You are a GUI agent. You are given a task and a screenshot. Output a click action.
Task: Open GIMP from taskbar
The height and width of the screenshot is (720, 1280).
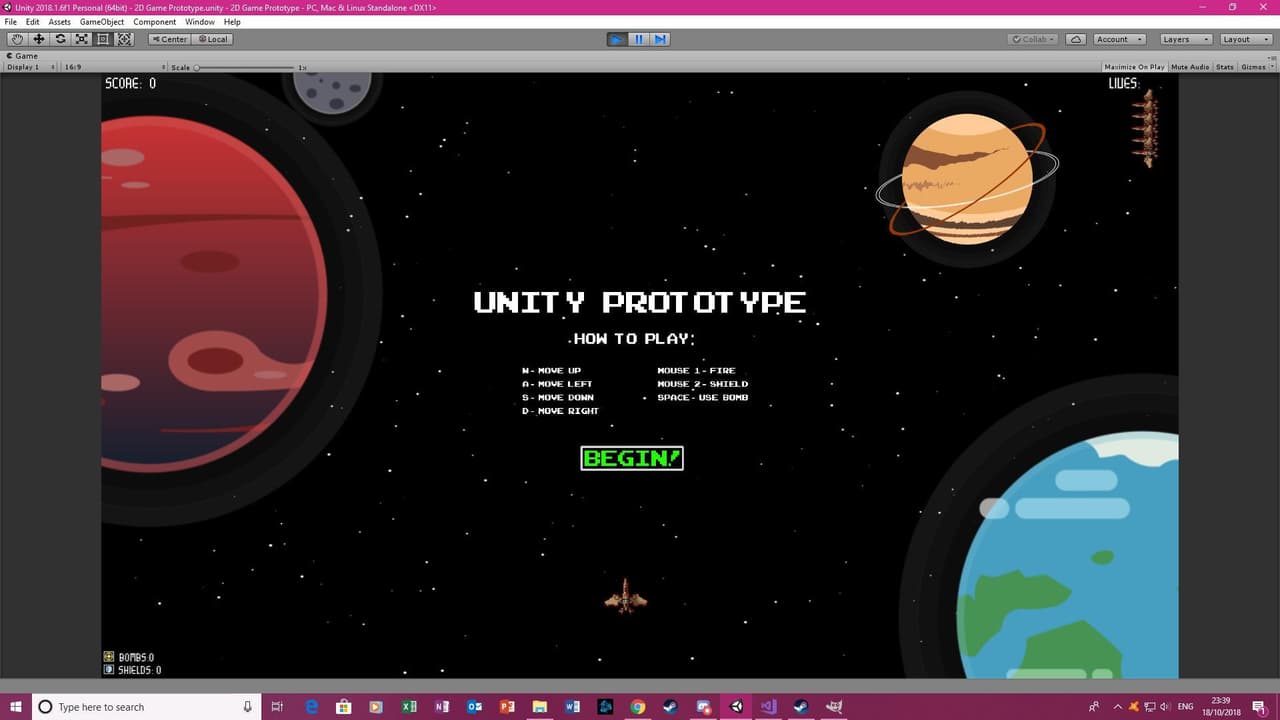point(833,706)
